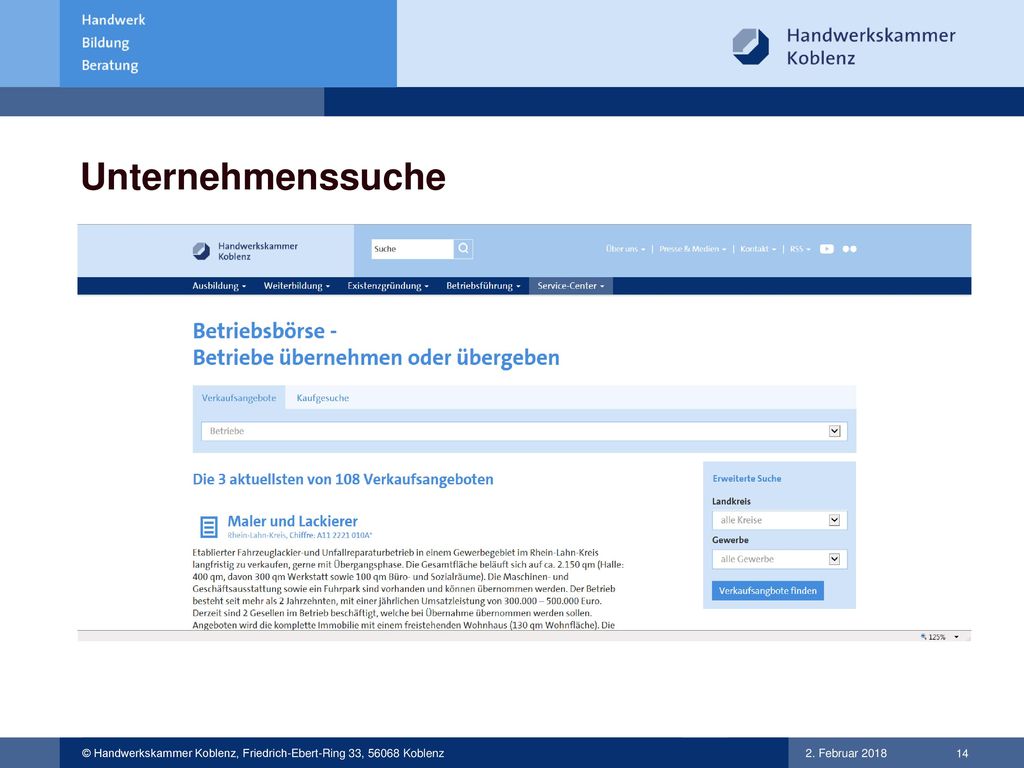The width and height of the screenshot is (1024, 768).
Task: Expand the Existenzgründung menu
Action: click(x=388, y=285)
